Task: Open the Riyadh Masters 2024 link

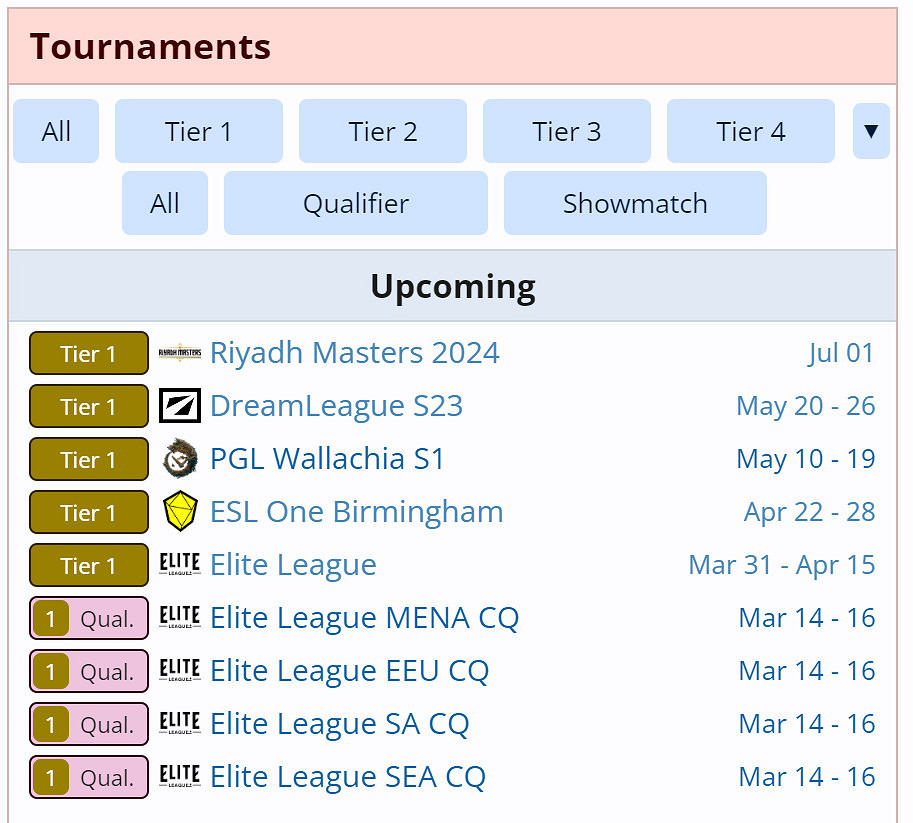Action: pos(354,353)
